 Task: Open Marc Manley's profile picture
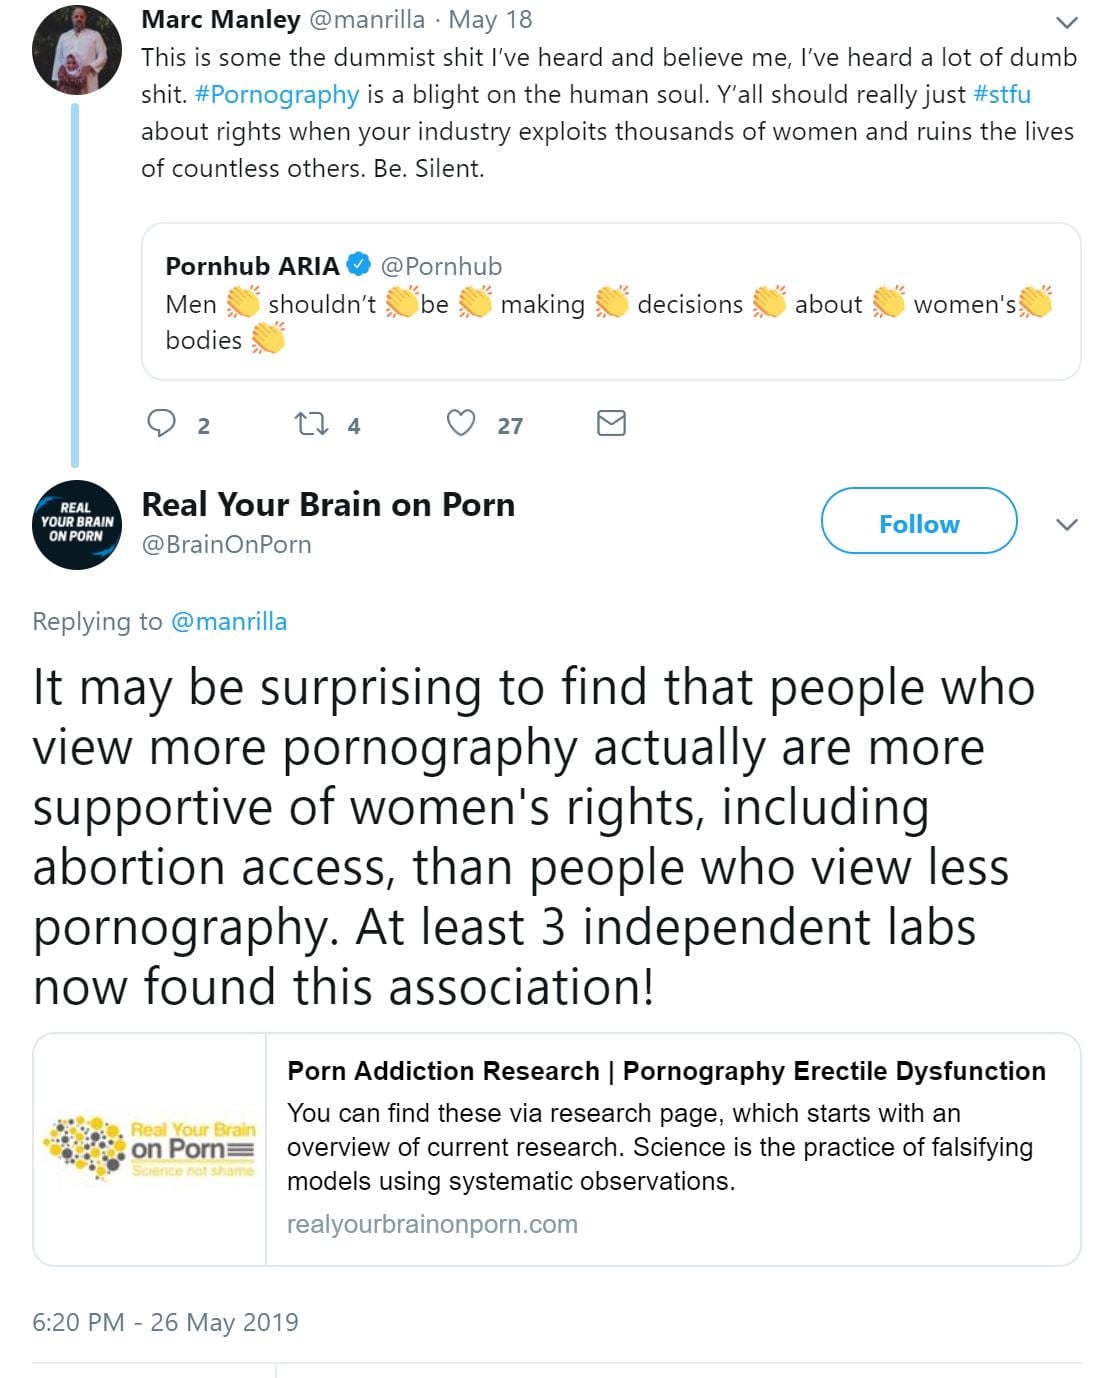click(77, 50)
